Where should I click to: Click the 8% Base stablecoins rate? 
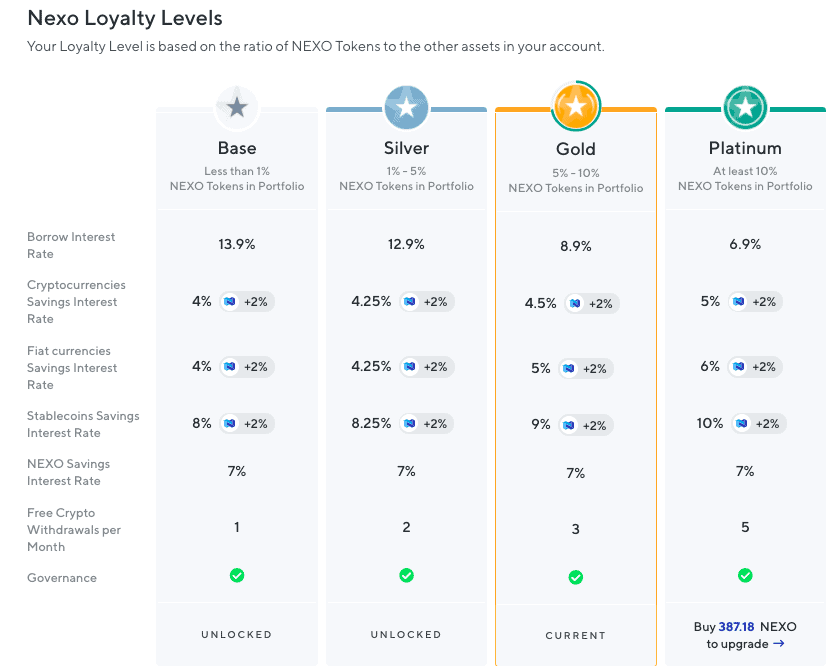(202, 423)
